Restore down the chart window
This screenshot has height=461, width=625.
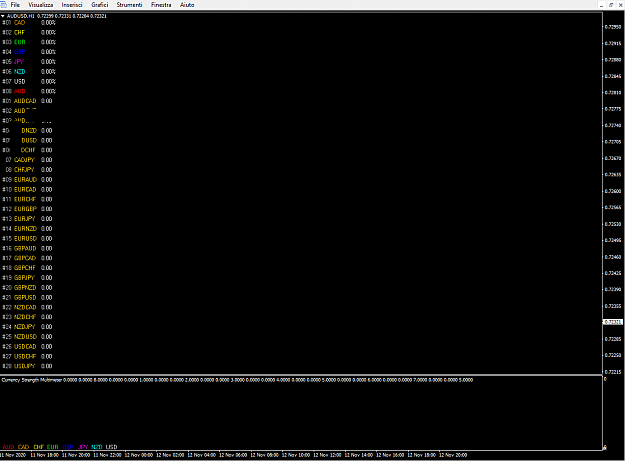tap(611, 5)
